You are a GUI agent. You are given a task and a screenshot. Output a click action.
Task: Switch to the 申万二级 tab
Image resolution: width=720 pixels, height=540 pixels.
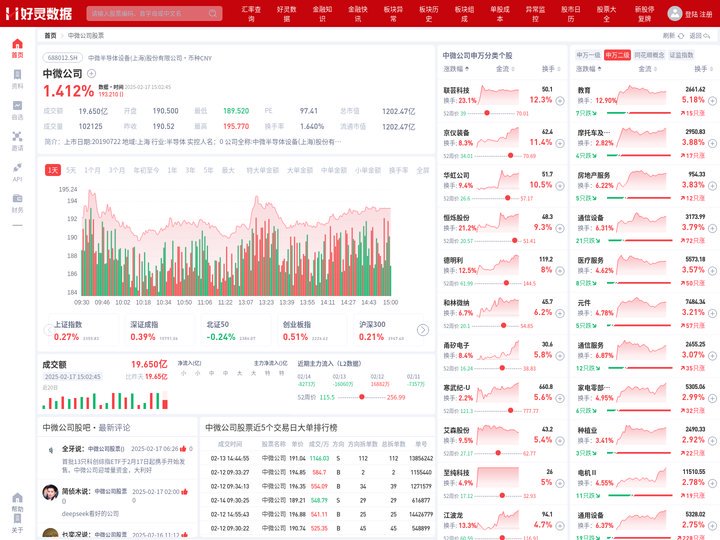[x=617, y=55]
